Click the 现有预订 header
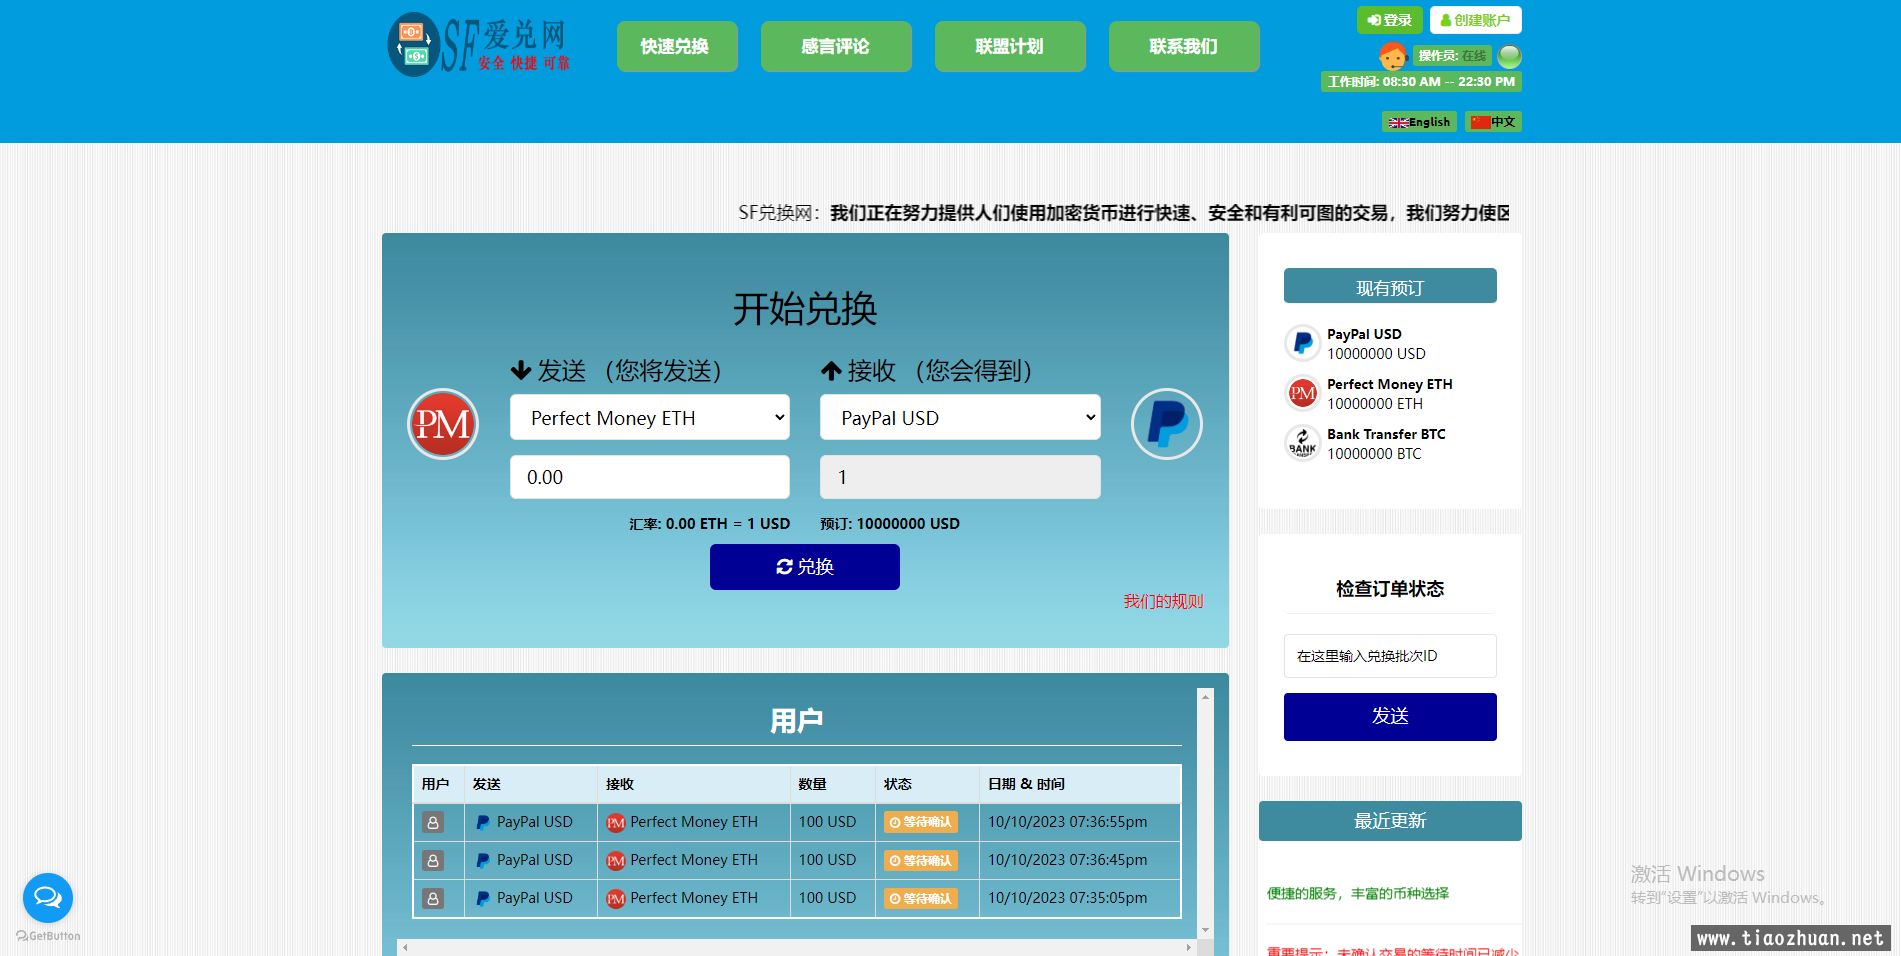Image resolution: width=1901 pixels, height=956 pixels. (1390, 286)
